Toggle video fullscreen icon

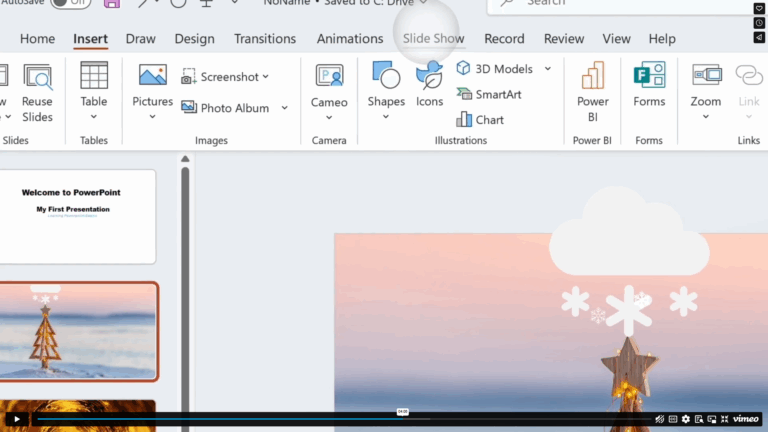coord(725,419)
